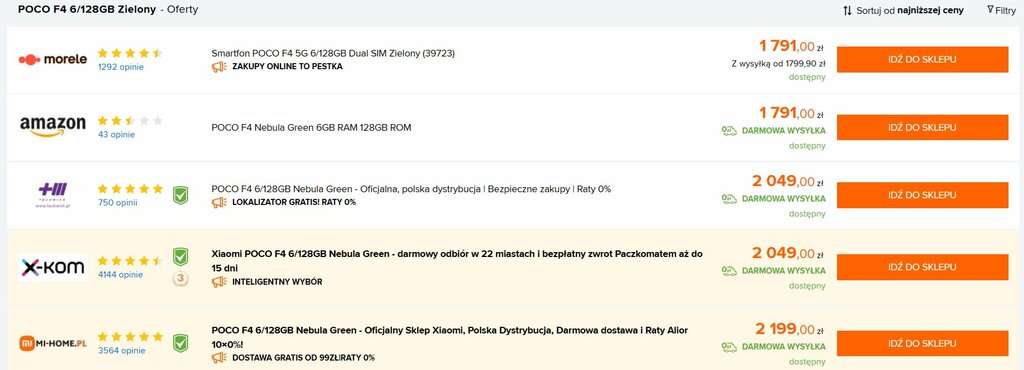Click the MI-HOME.PL logo
Image resolution: width=1024 pixels, height=370 pixels.
click(53, 343)
